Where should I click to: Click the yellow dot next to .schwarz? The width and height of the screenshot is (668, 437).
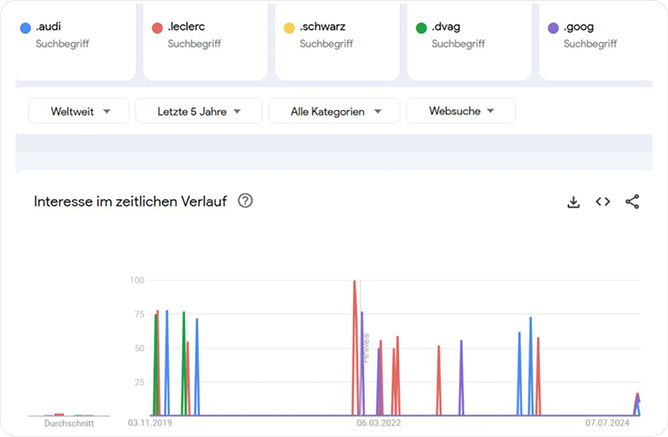[289, 28]
